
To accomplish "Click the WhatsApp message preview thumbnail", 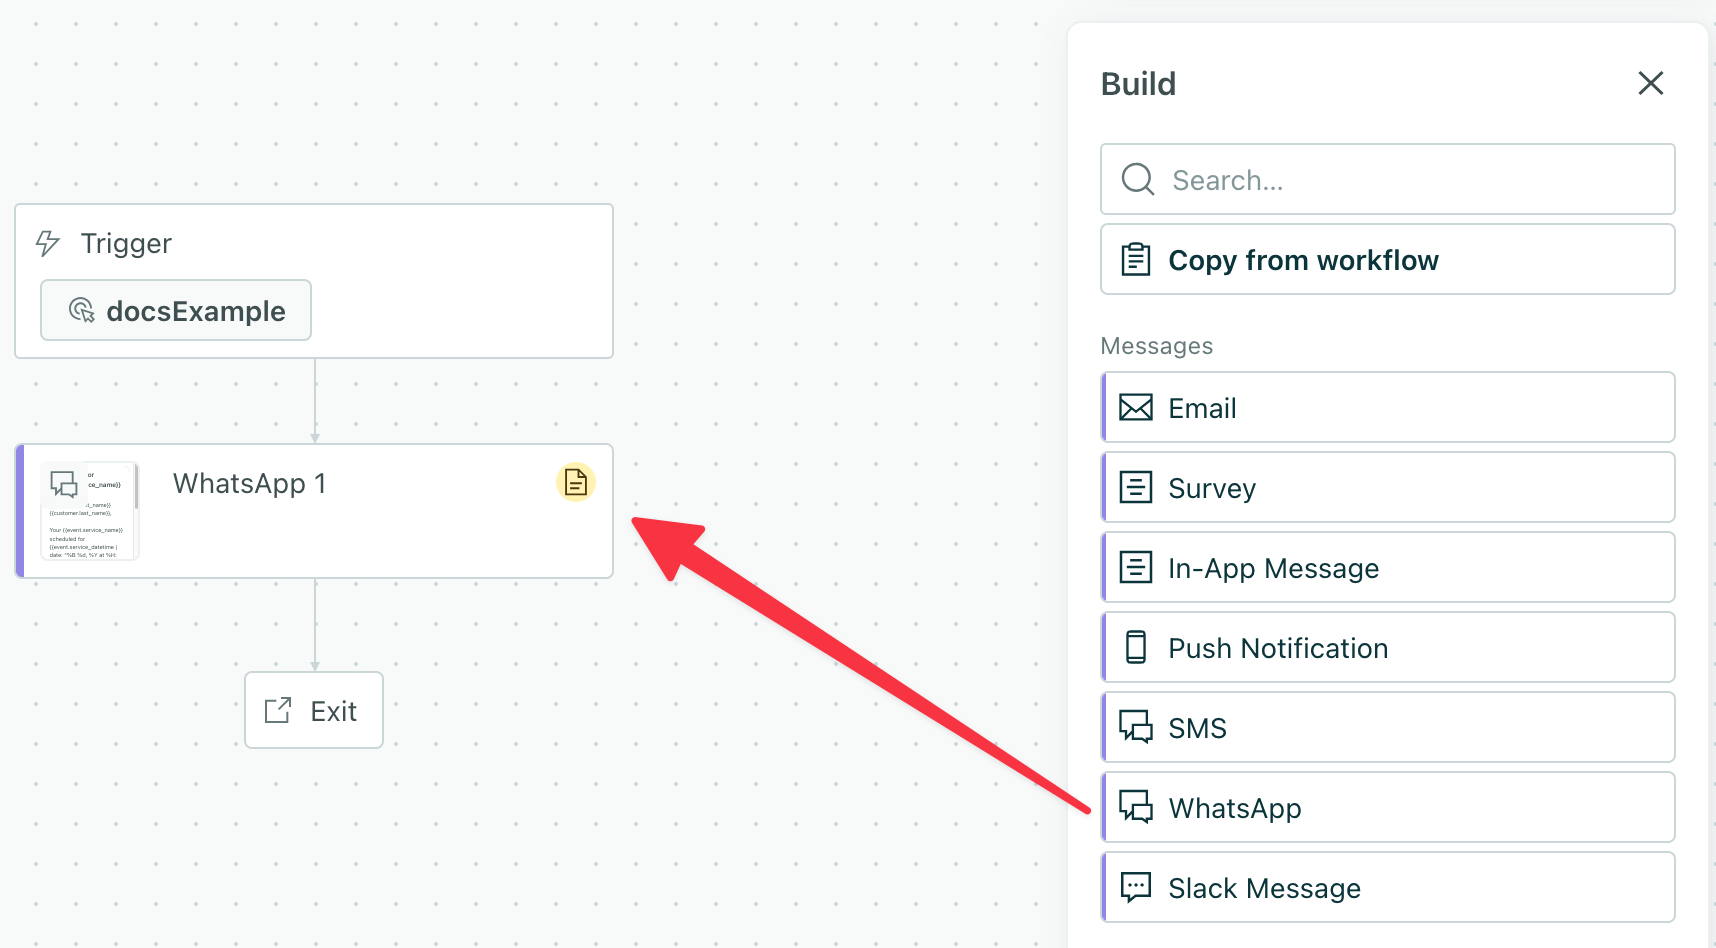I will click(90, 510).
